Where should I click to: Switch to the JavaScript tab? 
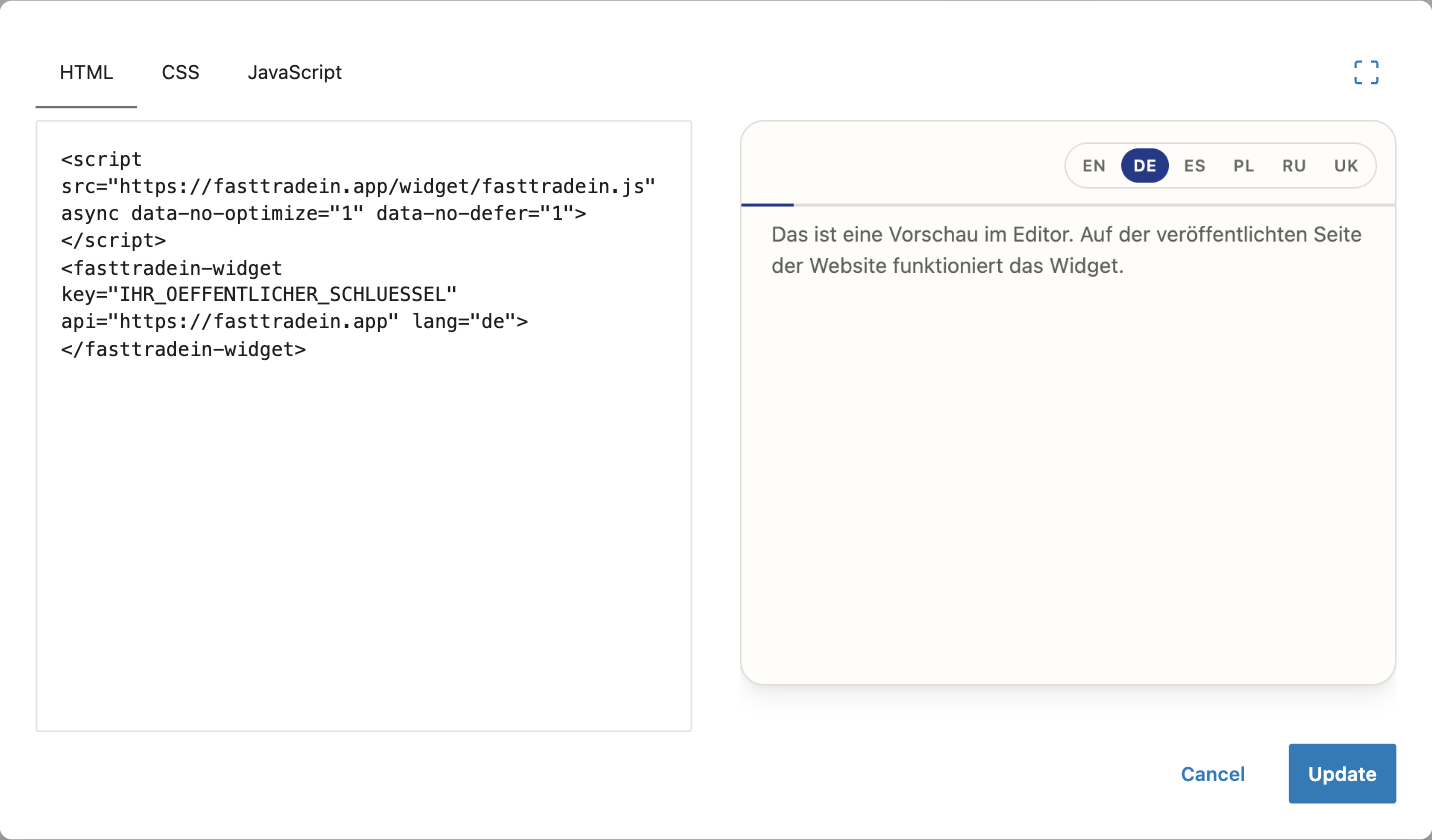(x=295, y=73)
